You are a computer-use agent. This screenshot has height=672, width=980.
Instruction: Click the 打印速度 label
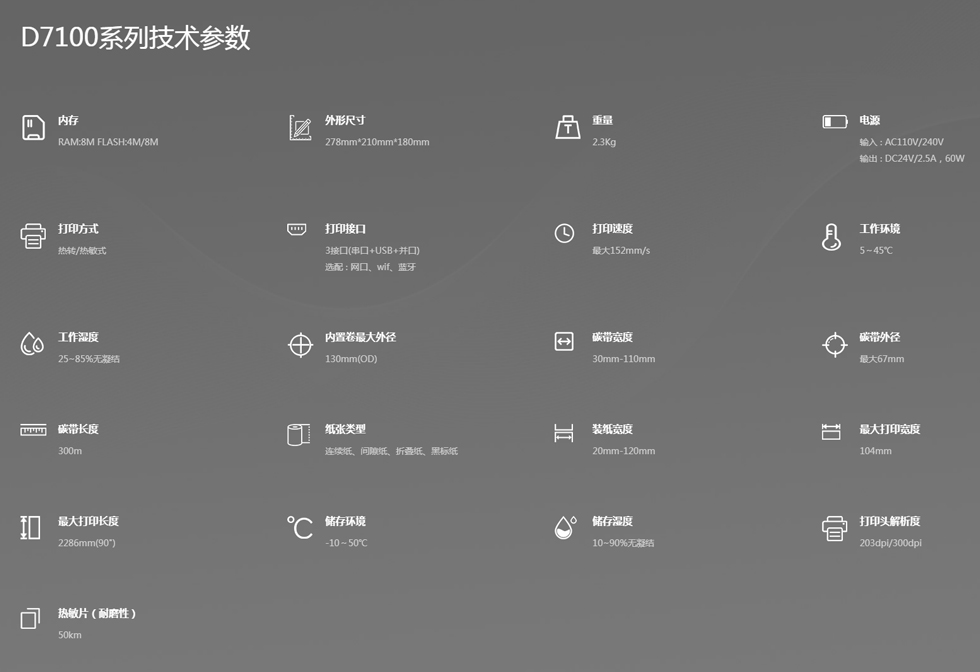pos(612,229)
